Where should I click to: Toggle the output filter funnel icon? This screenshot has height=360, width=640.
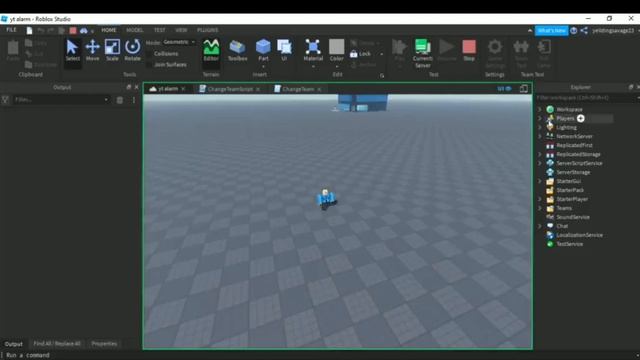pos(5,100)
